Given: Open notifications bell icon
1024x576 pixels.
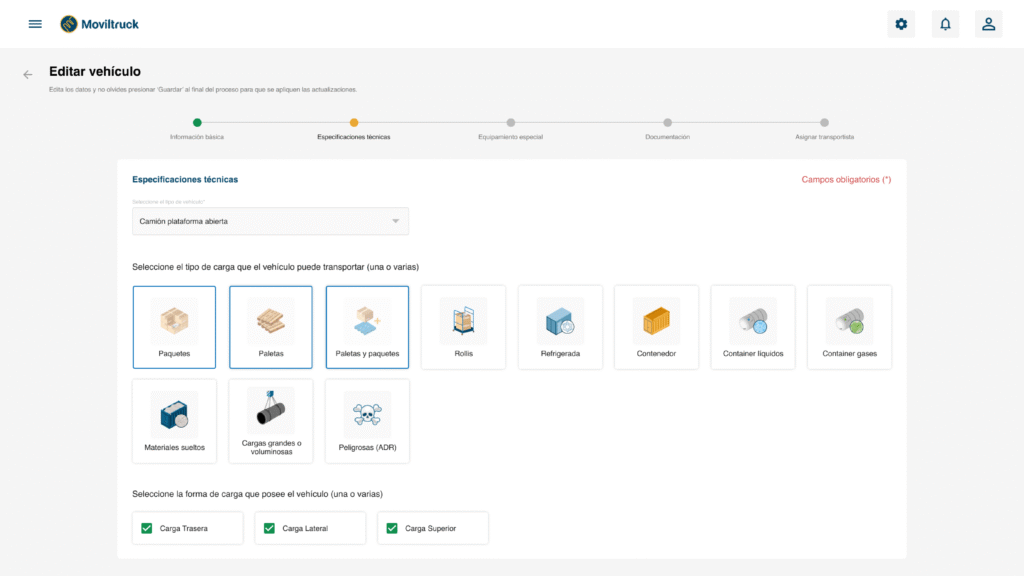Looking at the screenshot, I should [x=945, y=24].
